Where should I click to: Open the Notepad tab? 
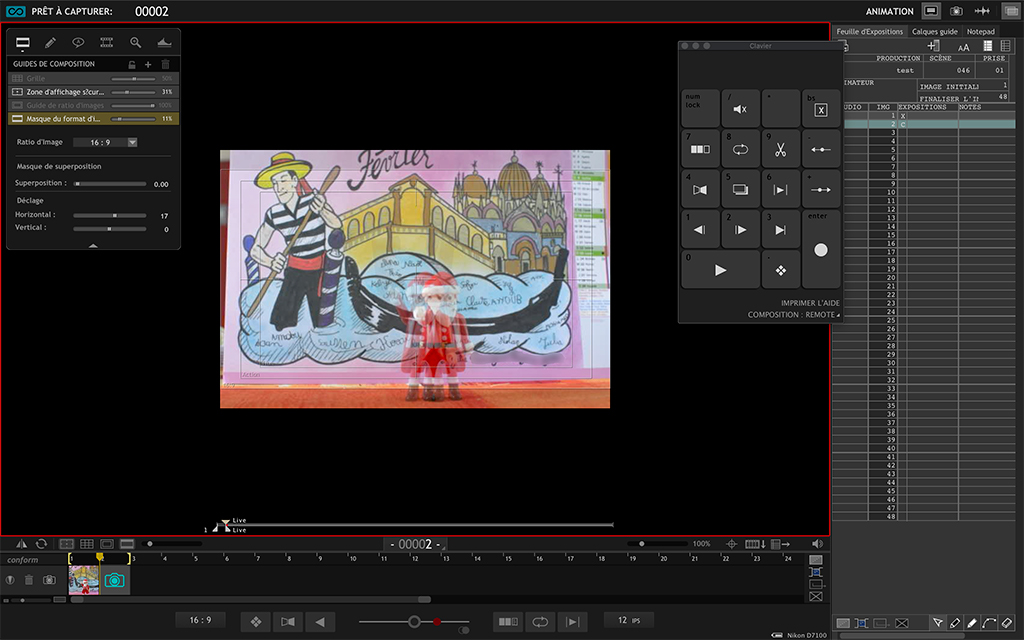pyautogui.click(x=980, y=31)
